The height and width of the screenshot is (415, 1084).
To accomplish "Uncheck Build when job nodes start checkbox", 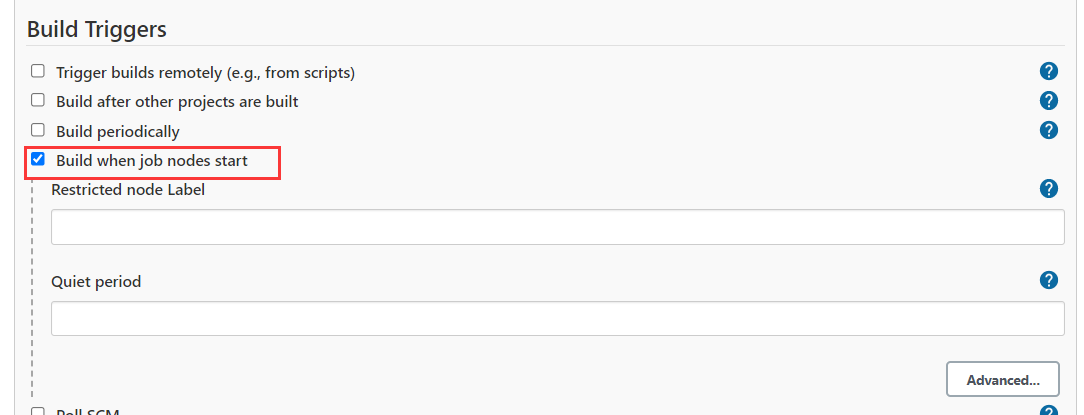I will tap(38, 159).
